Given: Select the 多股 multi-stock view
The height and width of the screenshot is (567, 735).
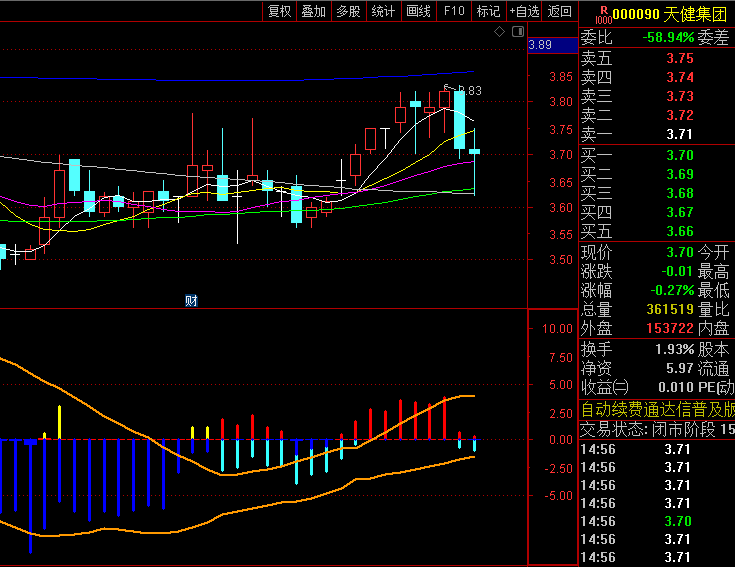Looking at the screenshot, I should pyautogui.click(x=348, y=11).
